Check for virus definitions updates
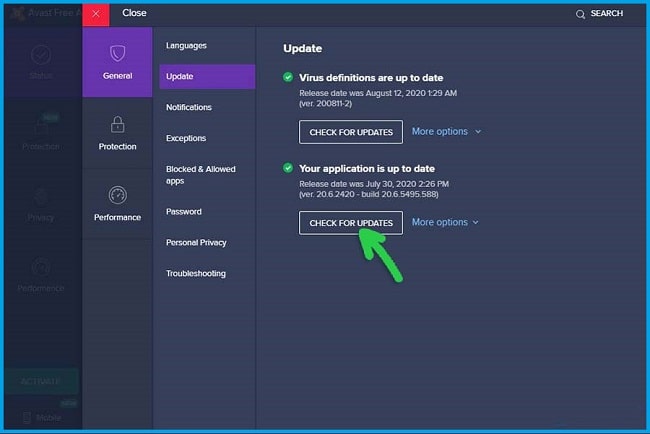 (351, 132)
